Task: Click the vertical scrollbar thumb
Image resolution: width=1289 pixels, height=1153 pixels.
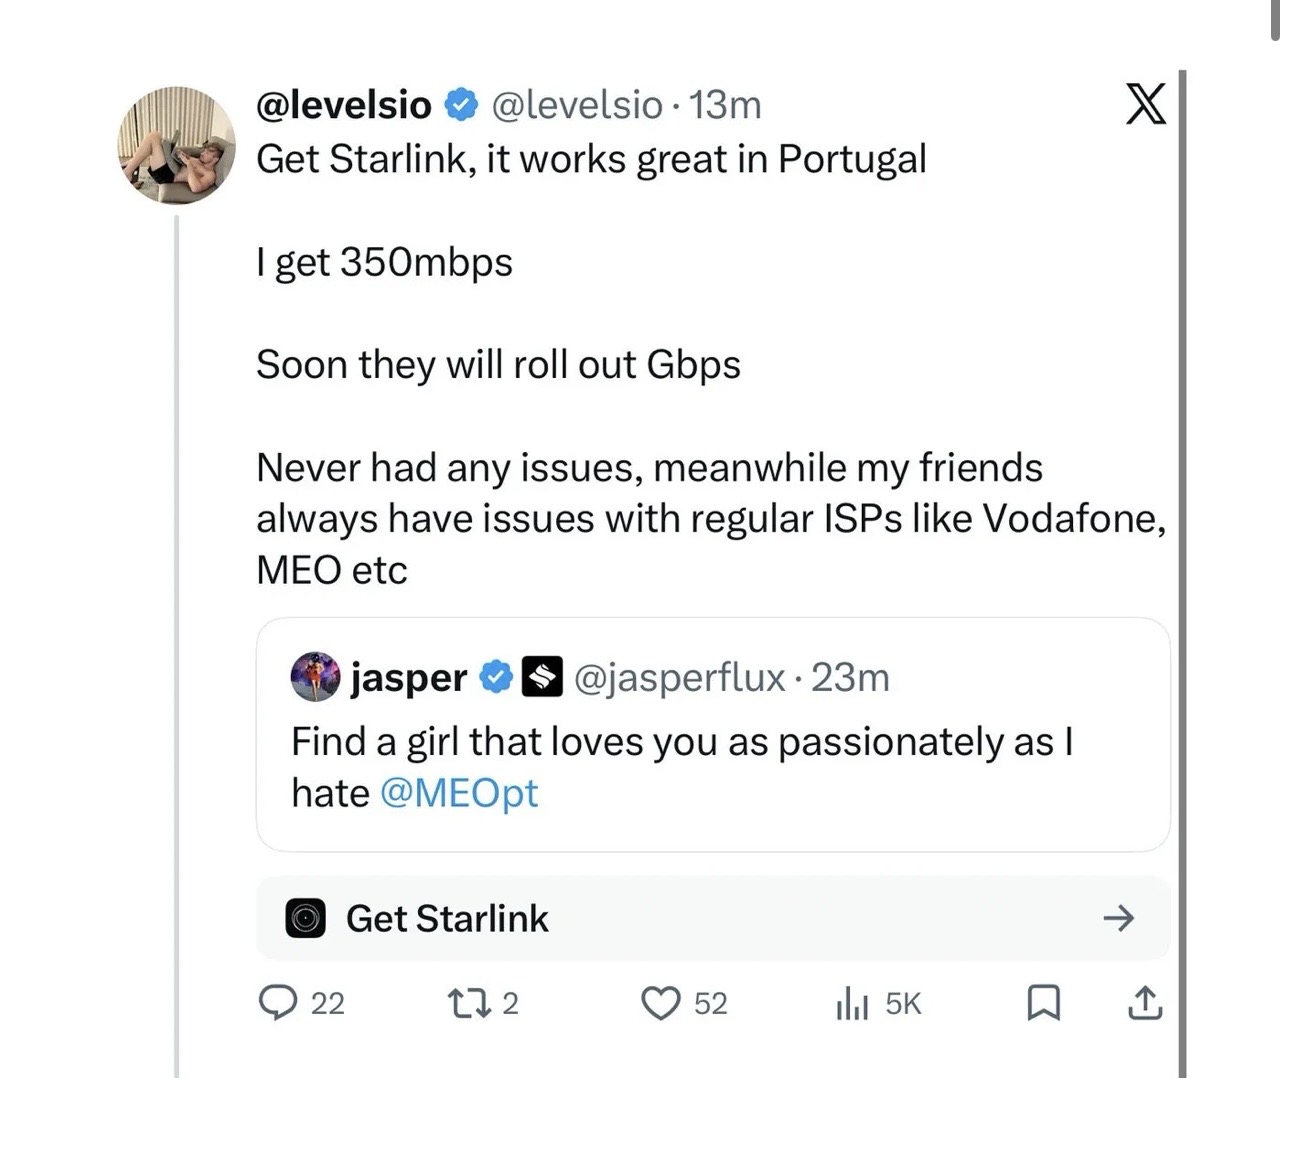Action: (1275, 20)
